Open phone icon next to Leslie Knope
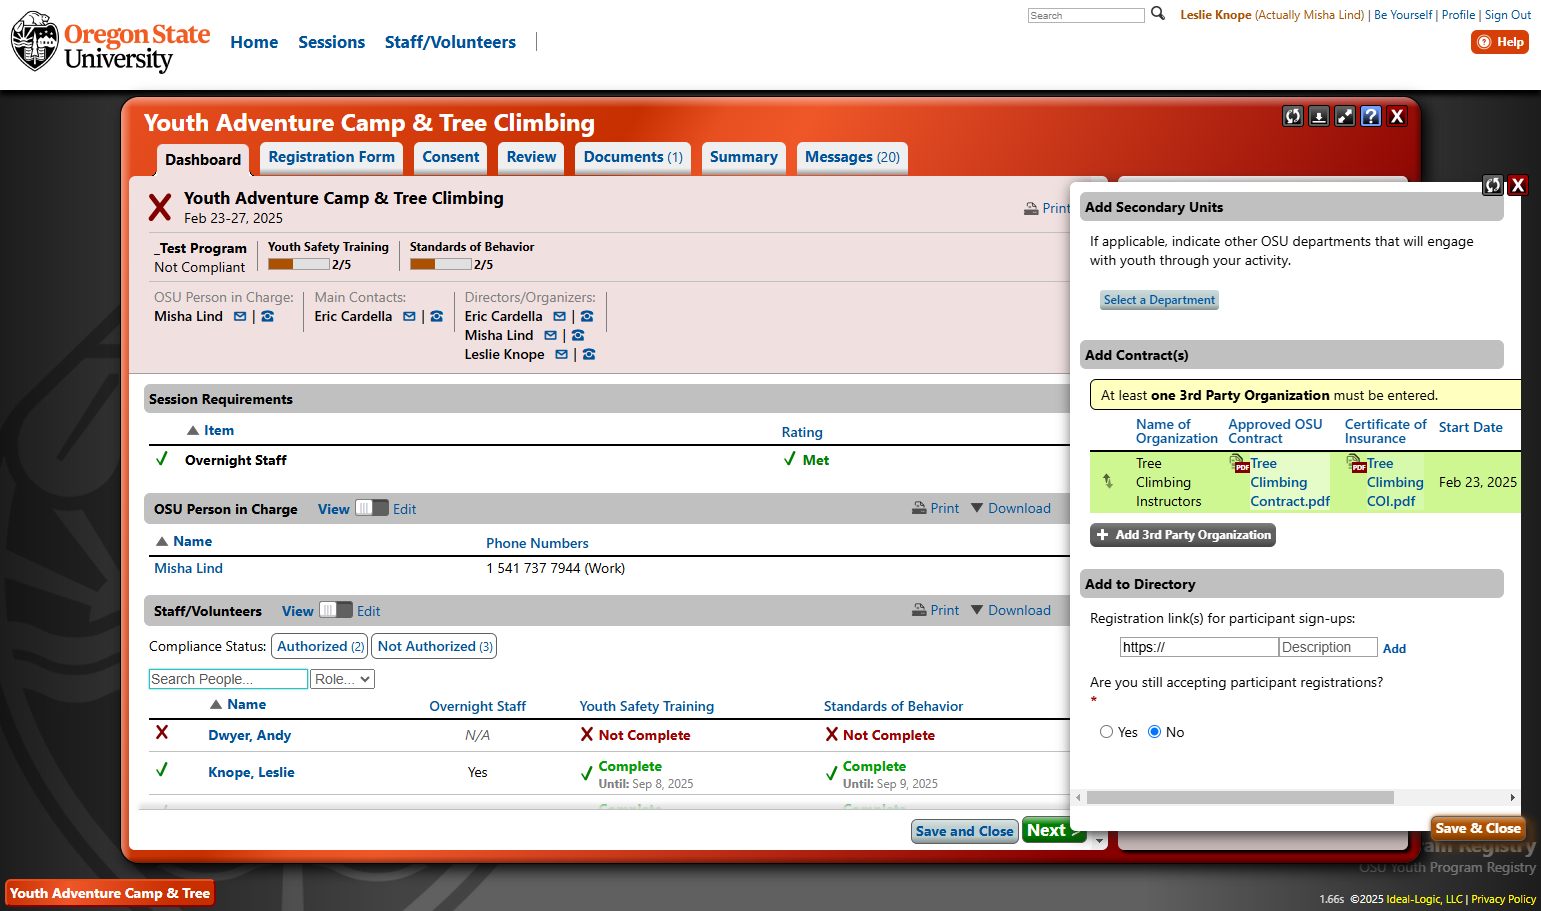Image resolution: width=1541 pixels, height=911 pixels. click(589, 354)
